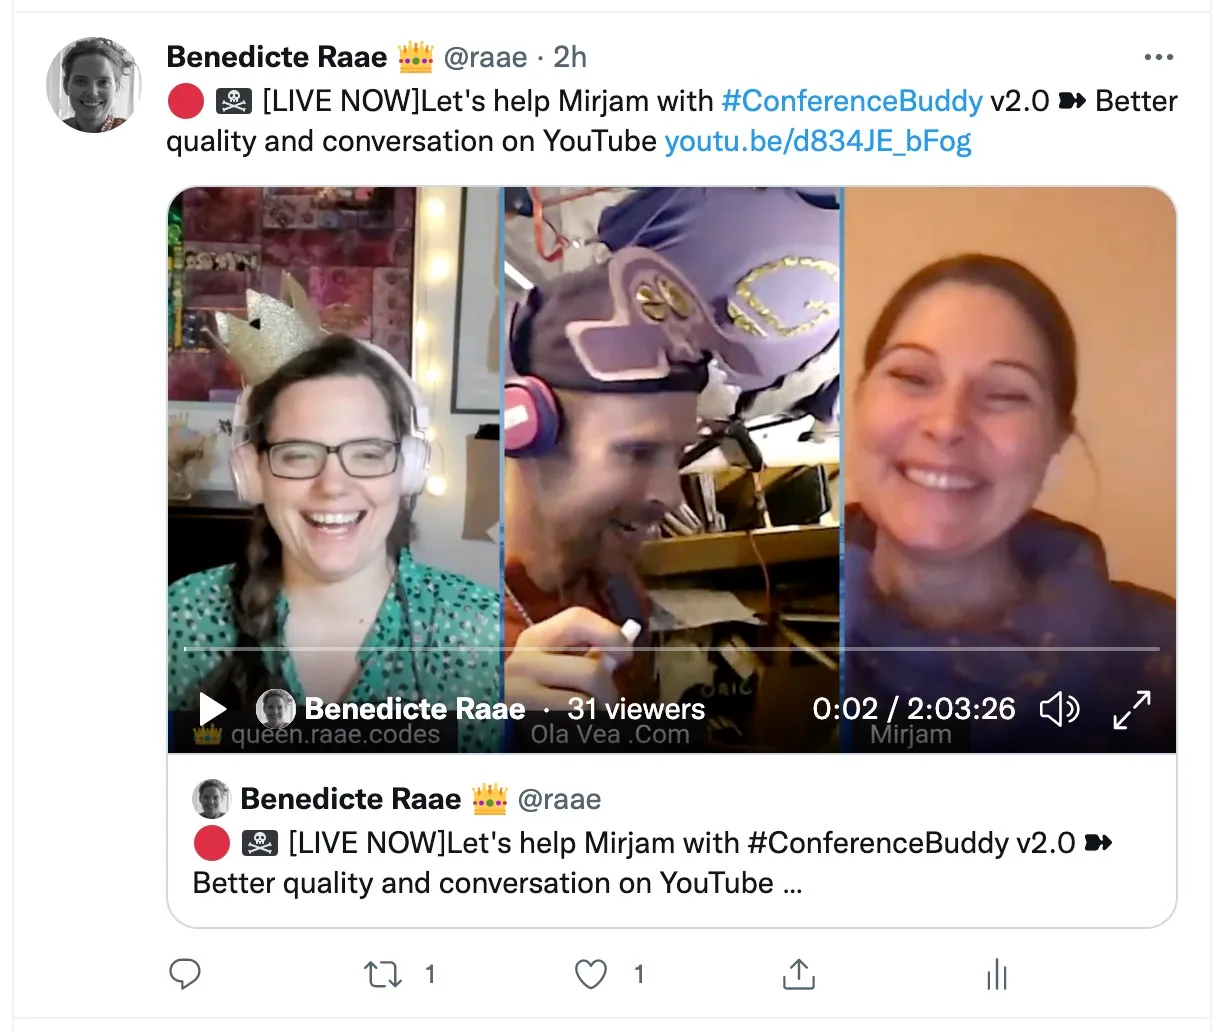1228x1032 pixels.
Task: Click the video progress bar
Action: coord(672,649)
